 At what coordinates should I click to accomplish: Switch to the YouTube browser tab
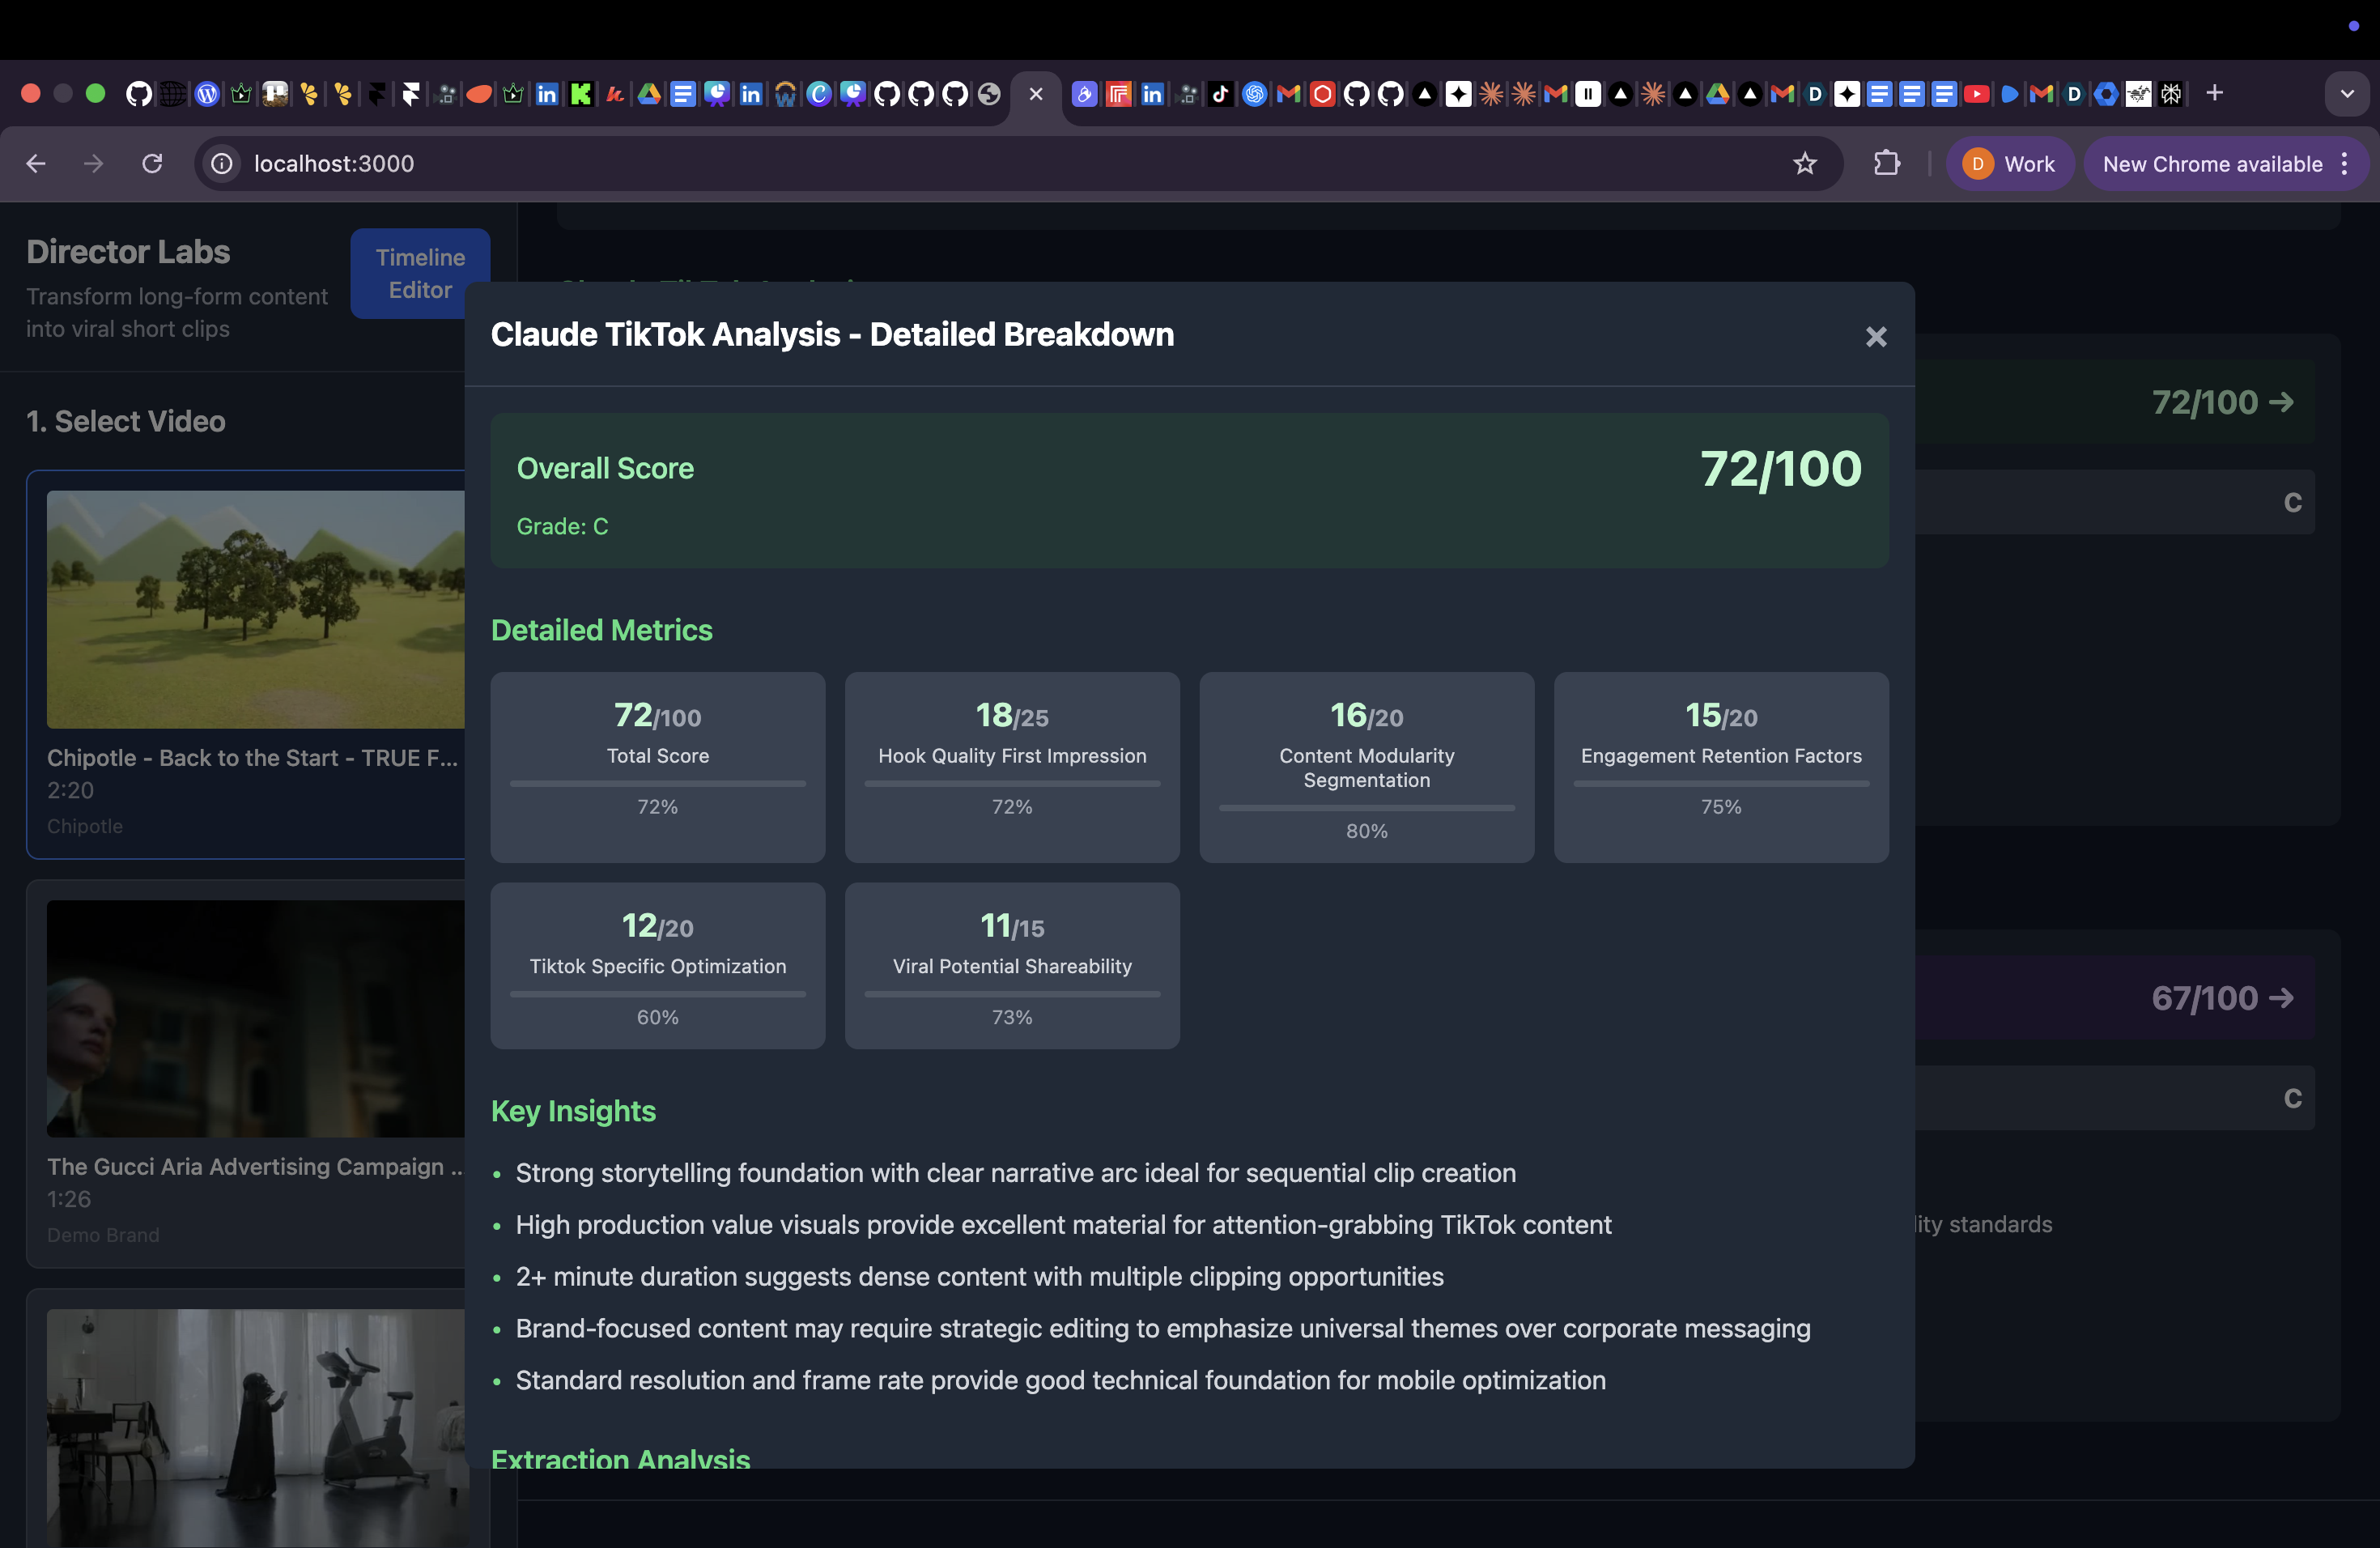1976,94
